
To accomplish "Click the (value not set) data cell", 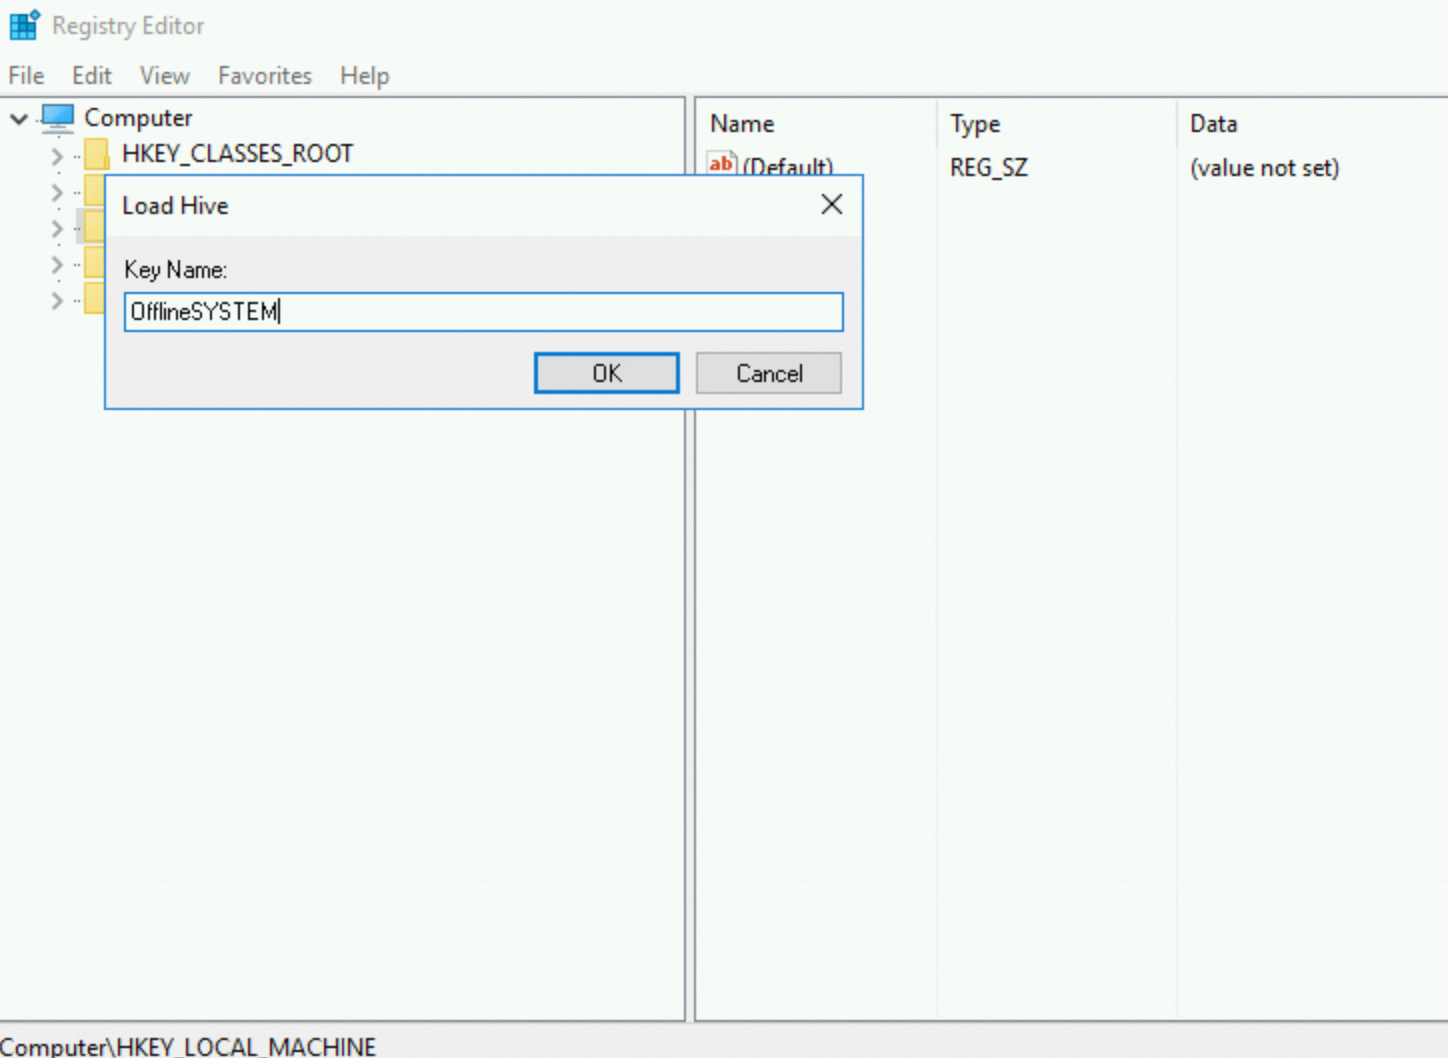I will tap(1264, 168).
